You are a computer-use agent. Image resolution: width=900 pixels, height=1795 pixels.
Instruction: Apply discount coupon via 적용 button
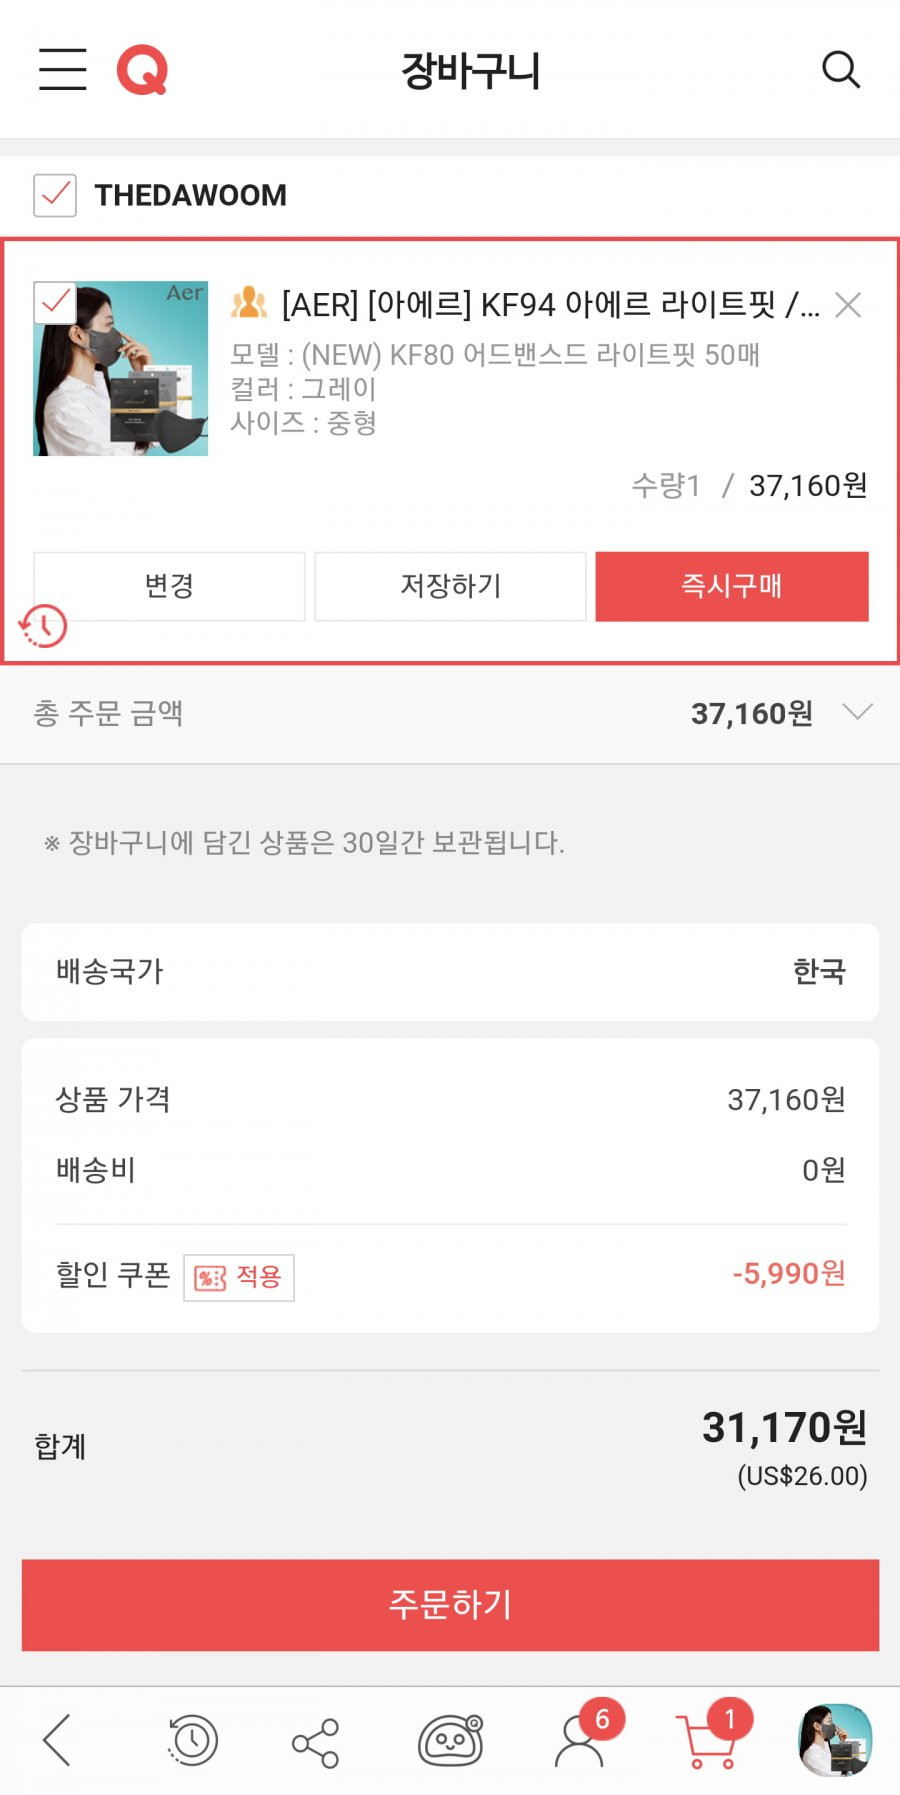coord(239,1278)
